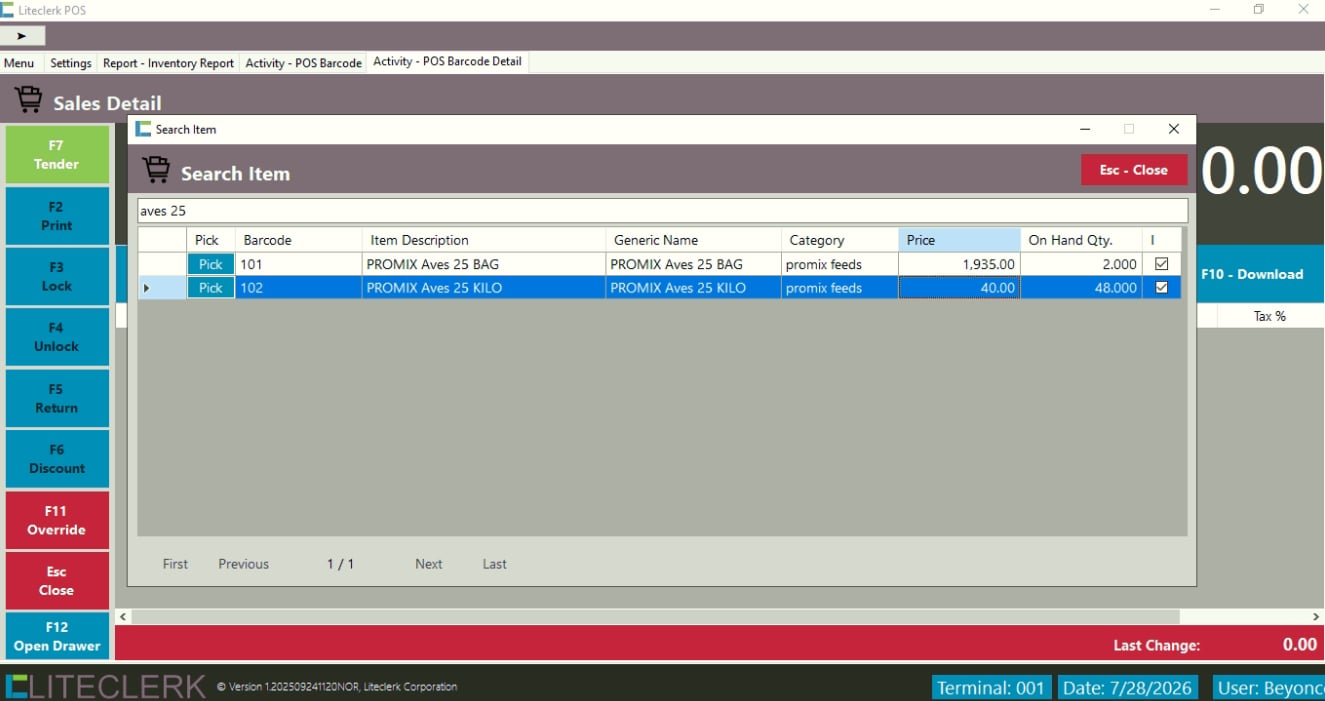The width and height of the screenshot is (1325, 701).
Task: Sort by the Generic Name column header
Action: (693, 240)
